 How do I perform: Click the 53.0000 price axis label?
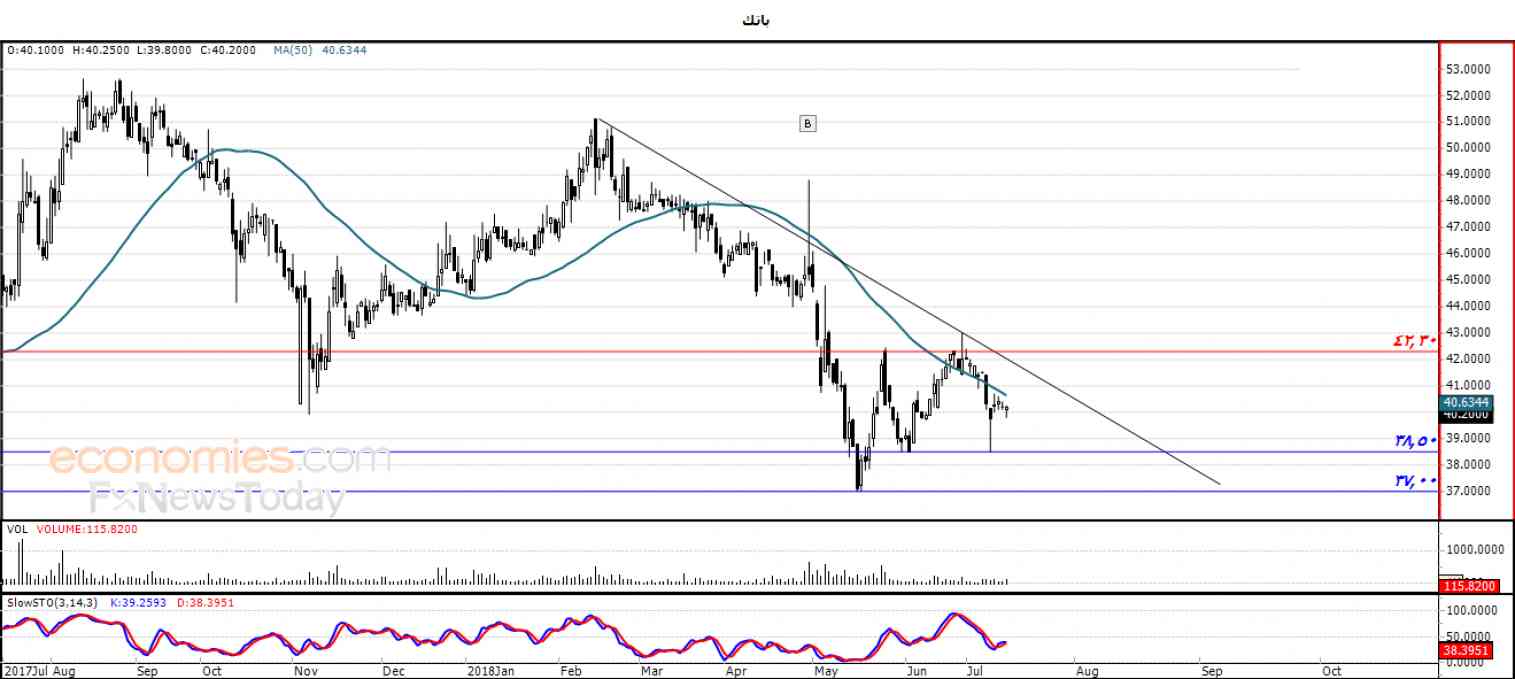(x=1468, y=69)
